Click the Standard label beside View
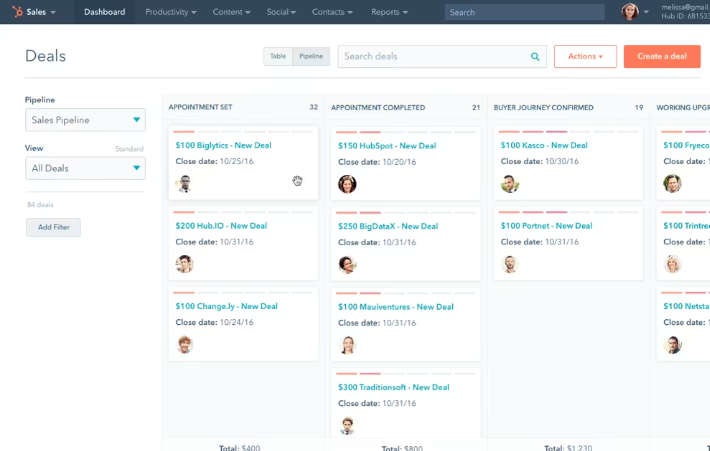This screenshot has width=710, height=451. point(129,149)
